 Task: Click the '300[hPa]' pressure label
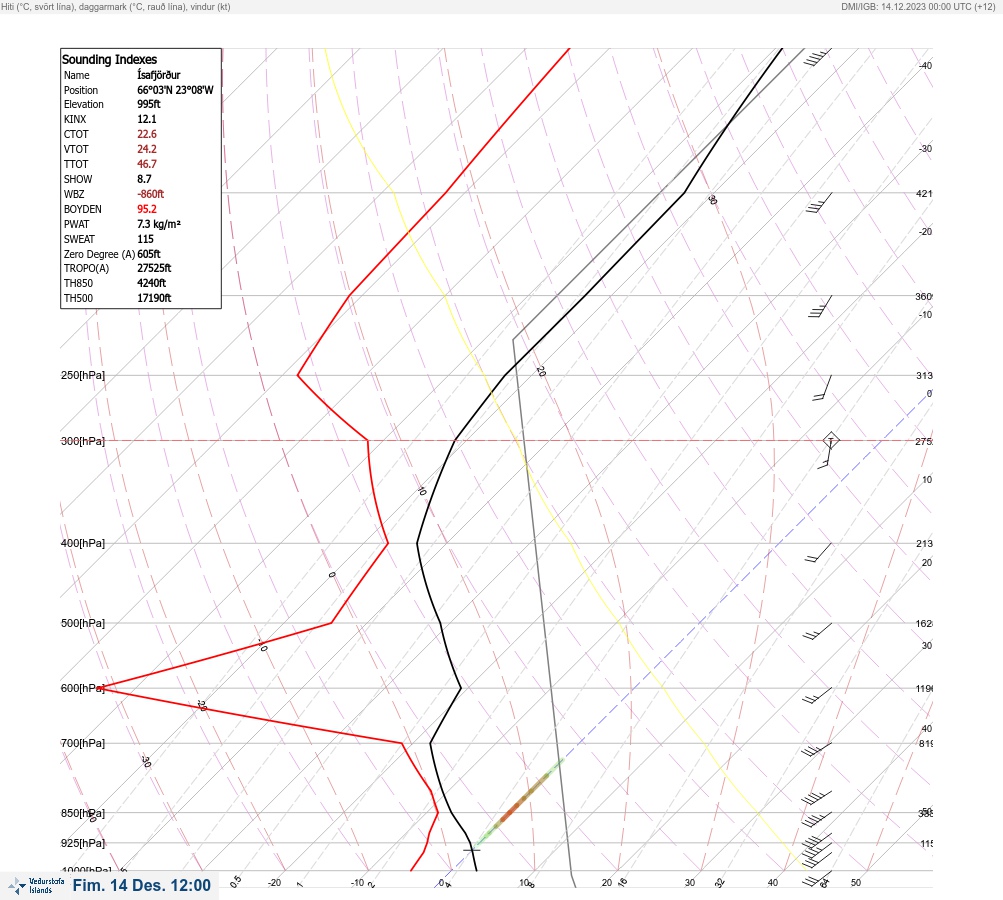pyautogui.click(x=83, y=441)
